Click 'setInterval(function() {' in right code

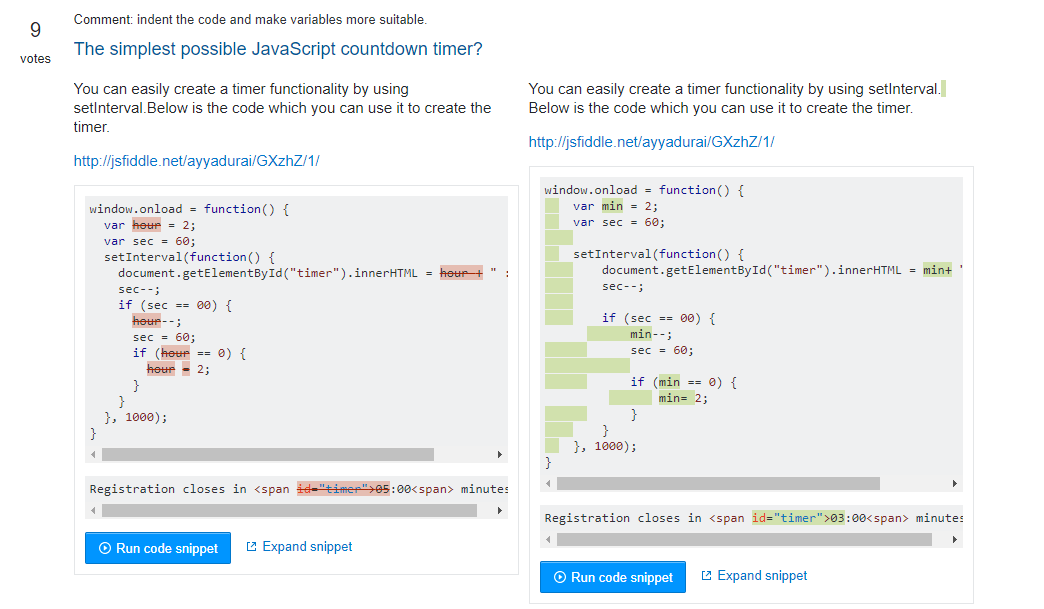point(658,254)
